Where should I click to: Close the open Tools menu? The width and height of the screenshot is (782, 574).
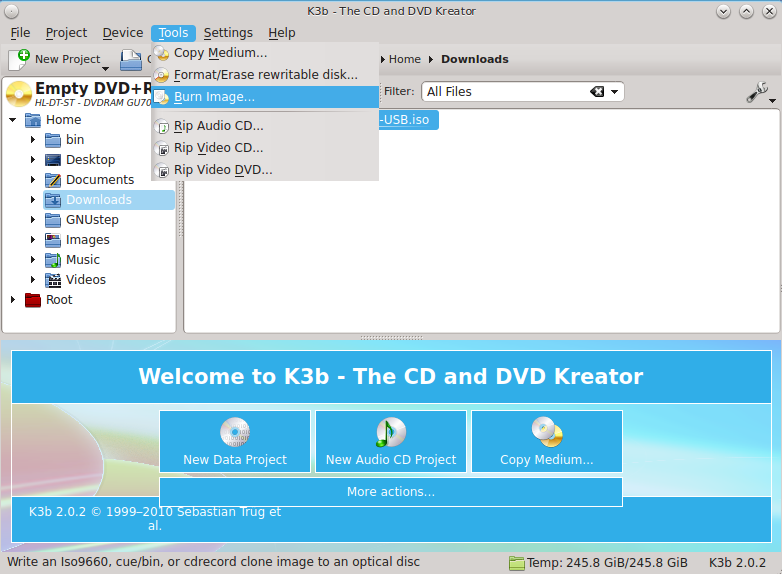coord(173,33)
